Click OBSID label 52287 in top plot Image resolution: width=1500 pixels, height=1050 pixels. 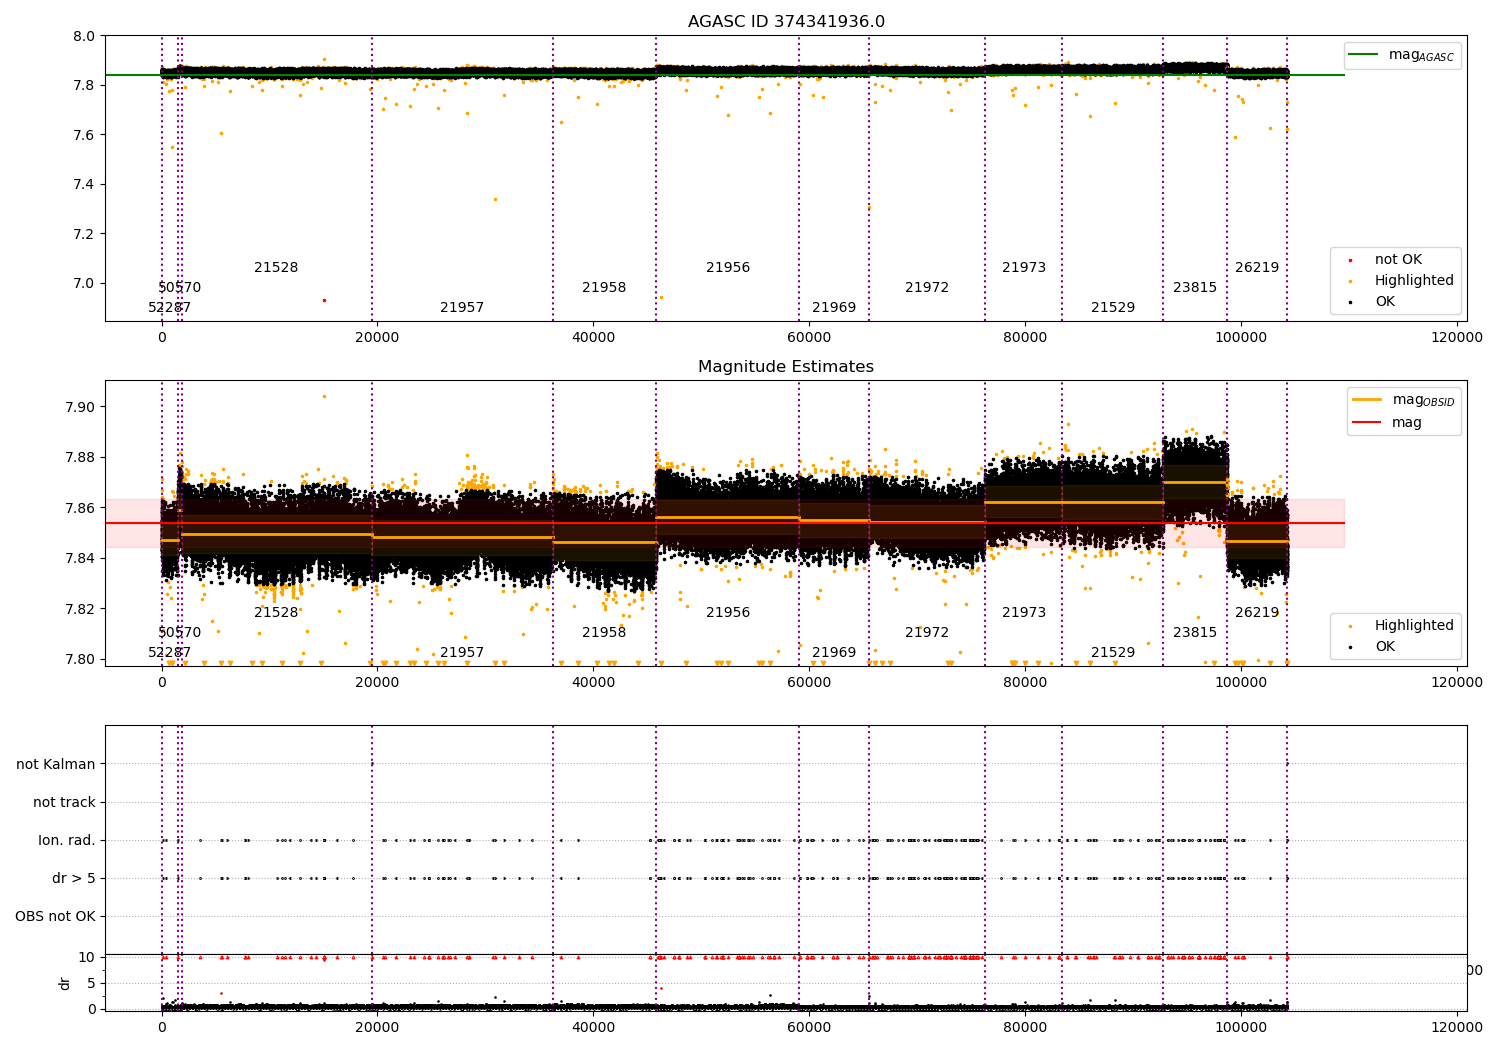pos(170,308)
